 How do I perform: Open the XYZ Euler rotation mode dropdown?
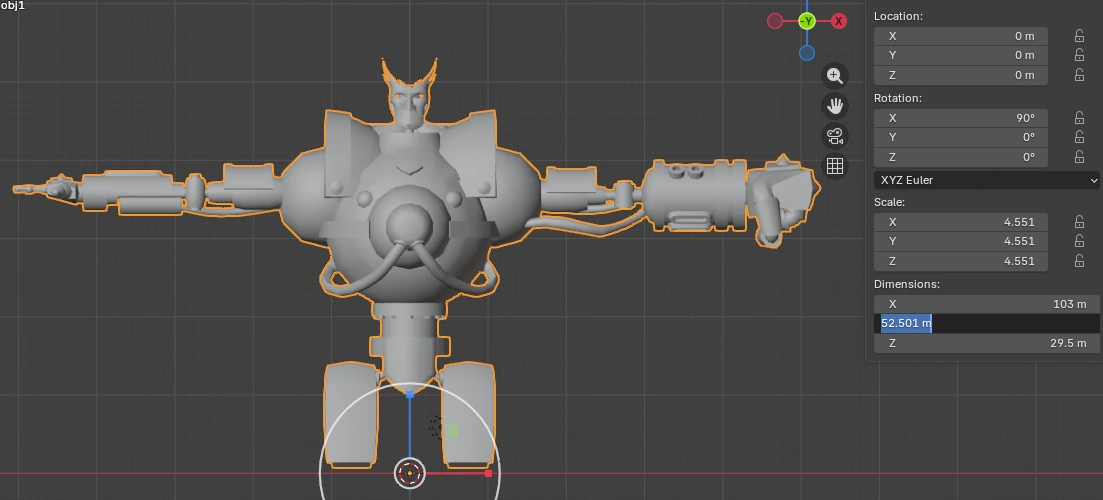[x=986, y=180]
